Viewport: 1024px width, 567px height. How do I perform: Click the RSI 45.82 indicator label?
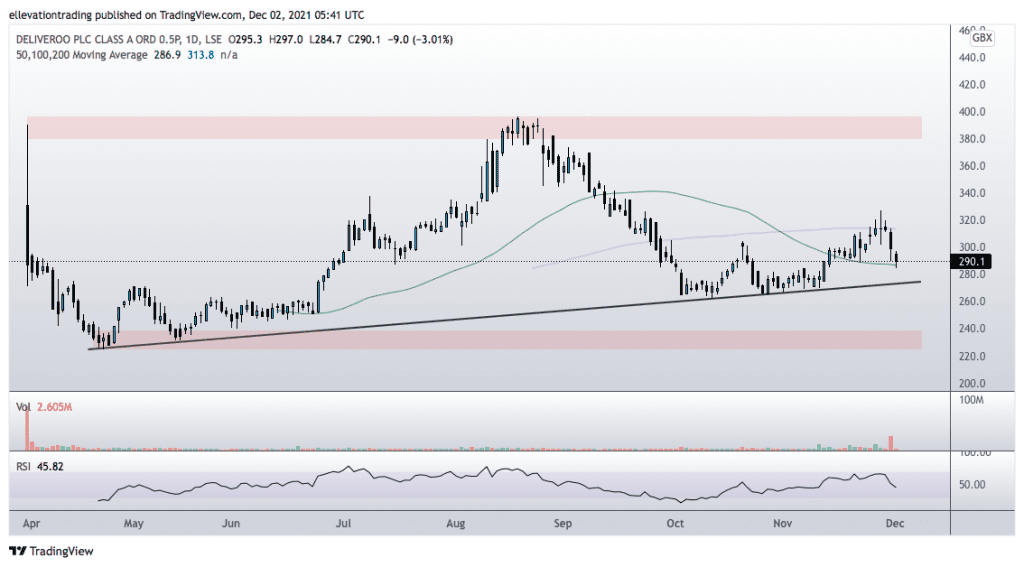40,466
